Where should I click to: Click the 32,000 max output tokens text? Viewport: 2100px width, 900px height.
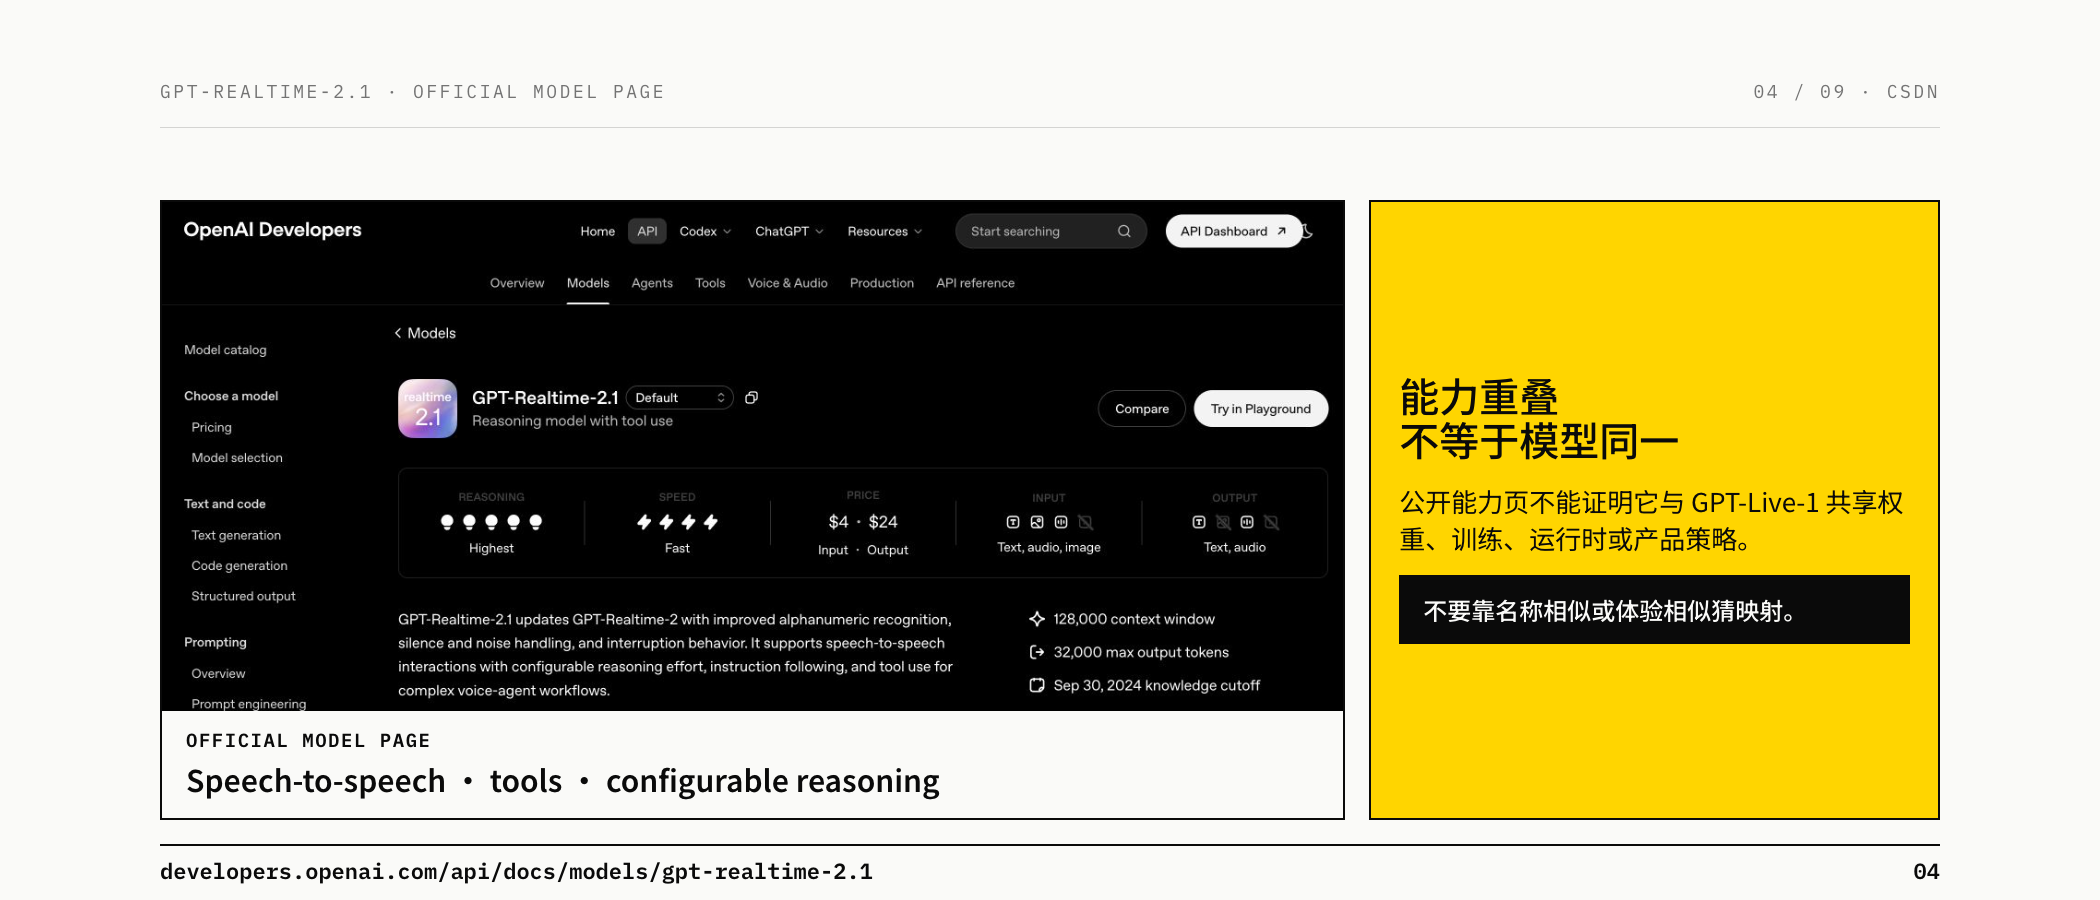tap(1141, 652)
